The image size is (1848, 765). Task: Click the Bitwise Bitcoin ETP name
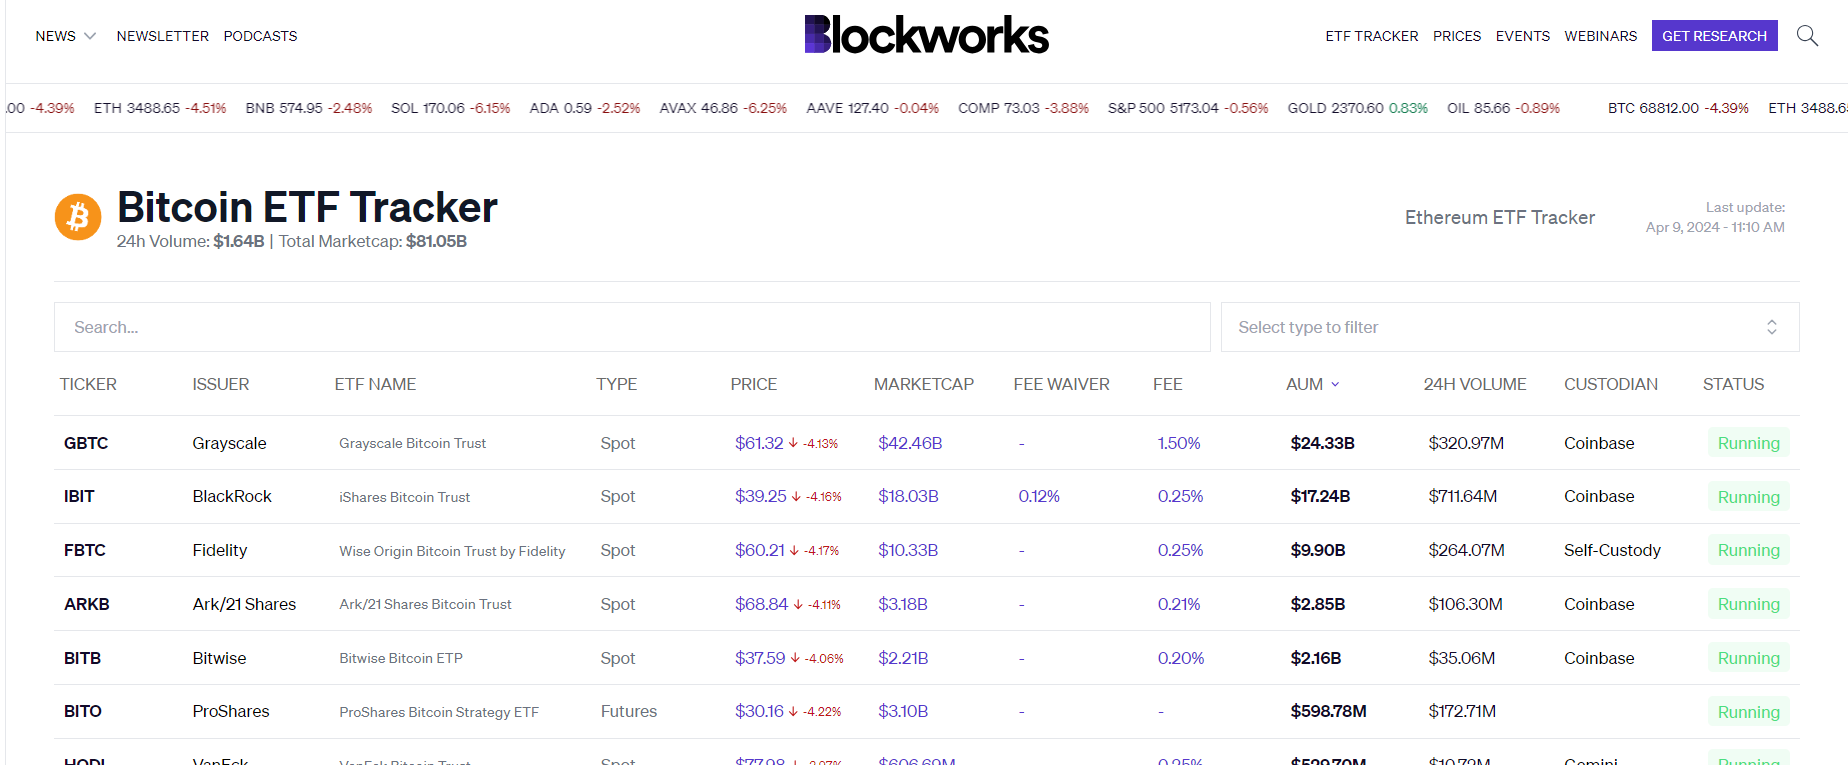click(x=401, y=658)
